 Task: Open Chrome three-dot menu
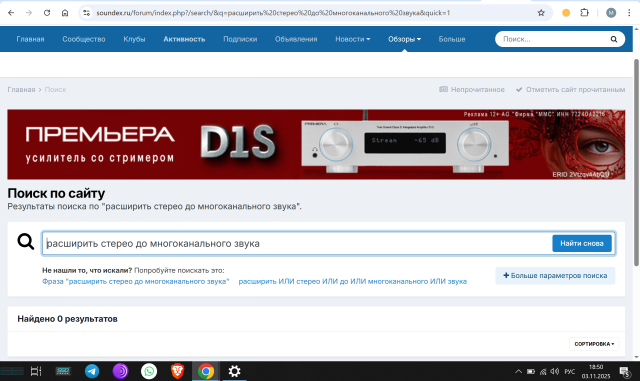click(x=629, y=13)
